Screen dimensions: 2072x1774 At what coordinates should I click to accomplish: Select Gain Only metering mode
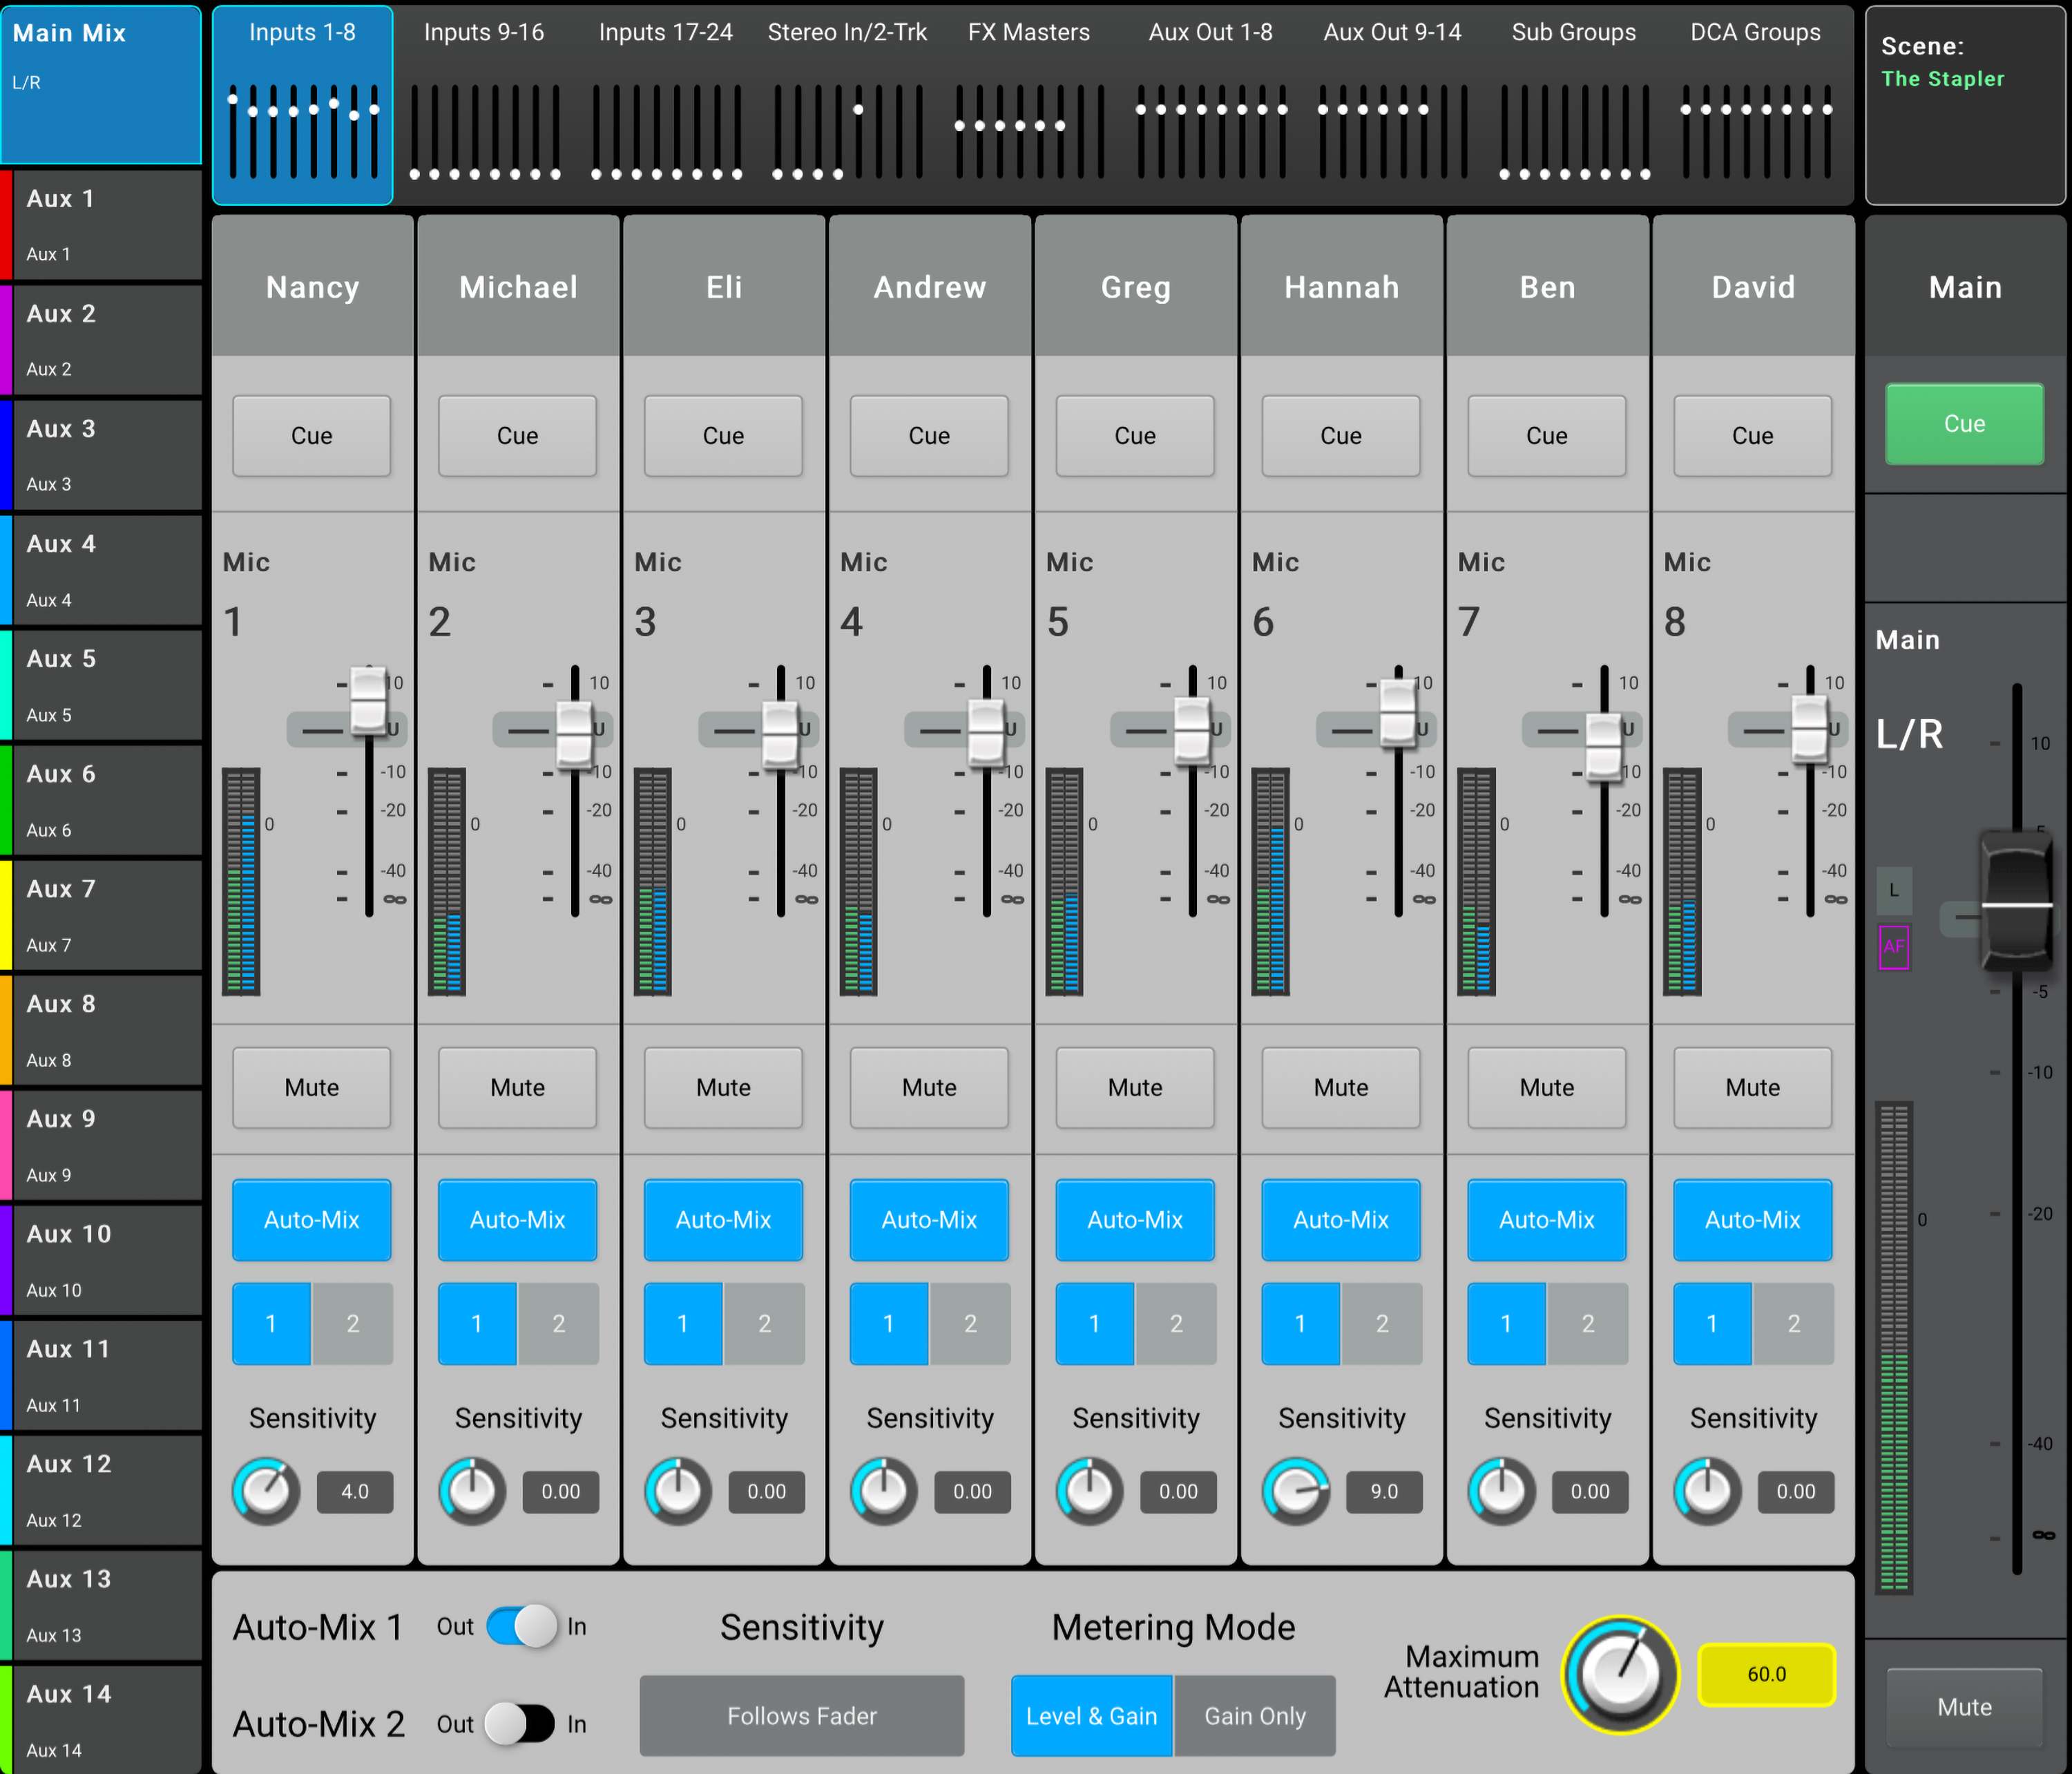[1255, 1716]
